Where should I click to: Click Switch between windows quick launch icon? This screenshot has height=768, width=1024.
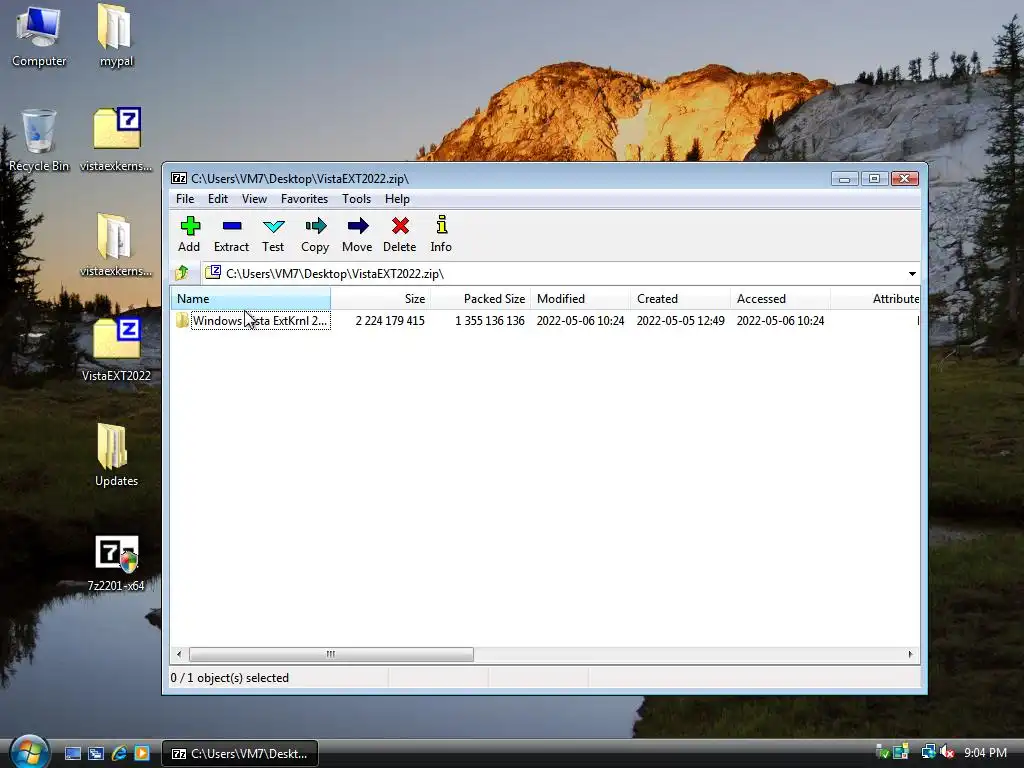click(x=96, y=754)
